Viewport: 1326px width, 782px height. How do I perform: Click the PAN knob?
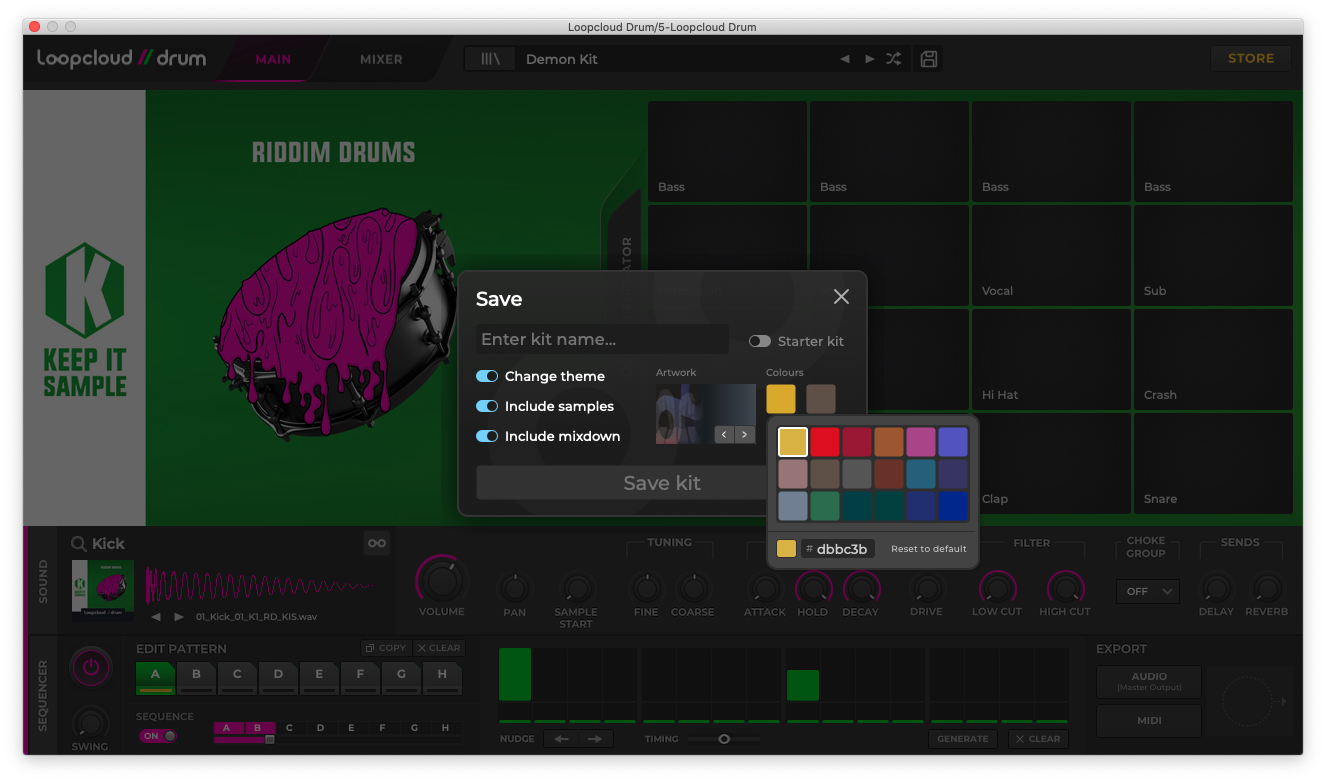515,587
